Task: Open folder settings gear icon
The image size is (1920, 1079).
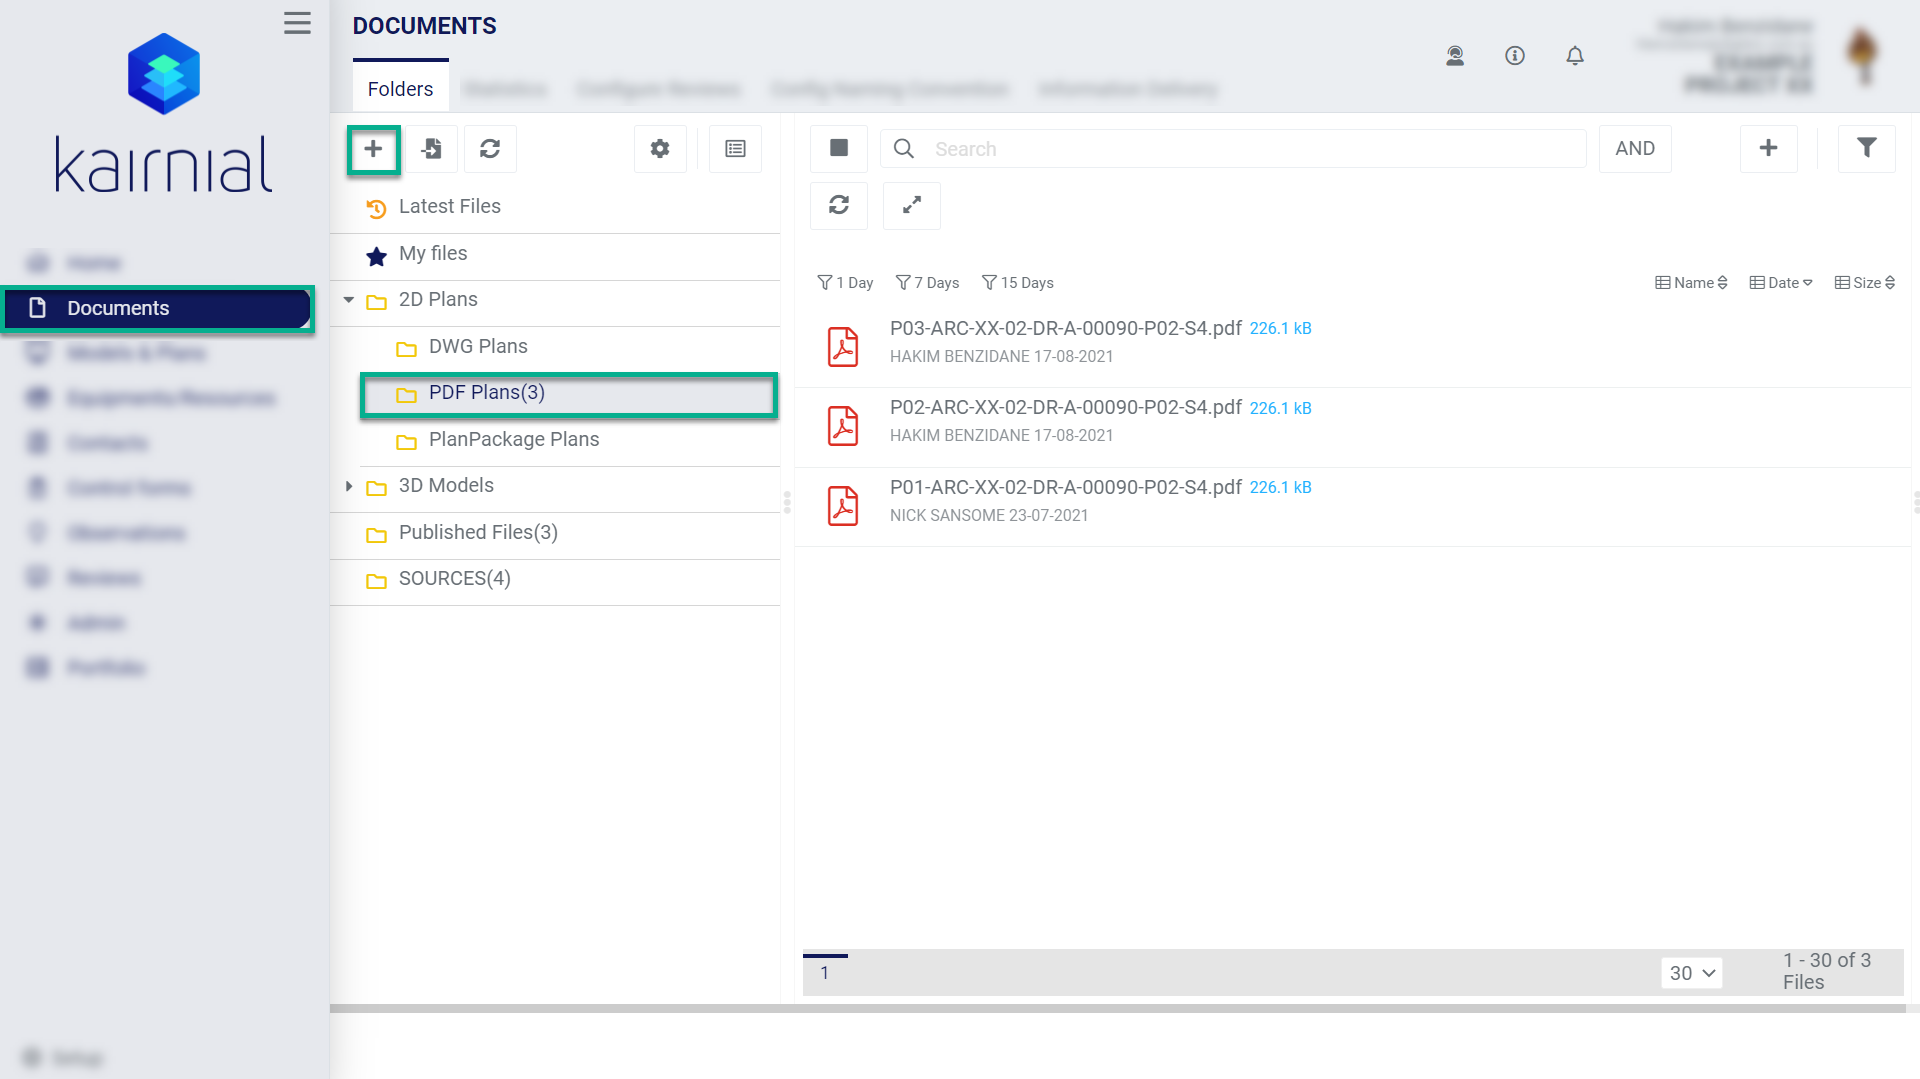Action: (x=660, y=149)
